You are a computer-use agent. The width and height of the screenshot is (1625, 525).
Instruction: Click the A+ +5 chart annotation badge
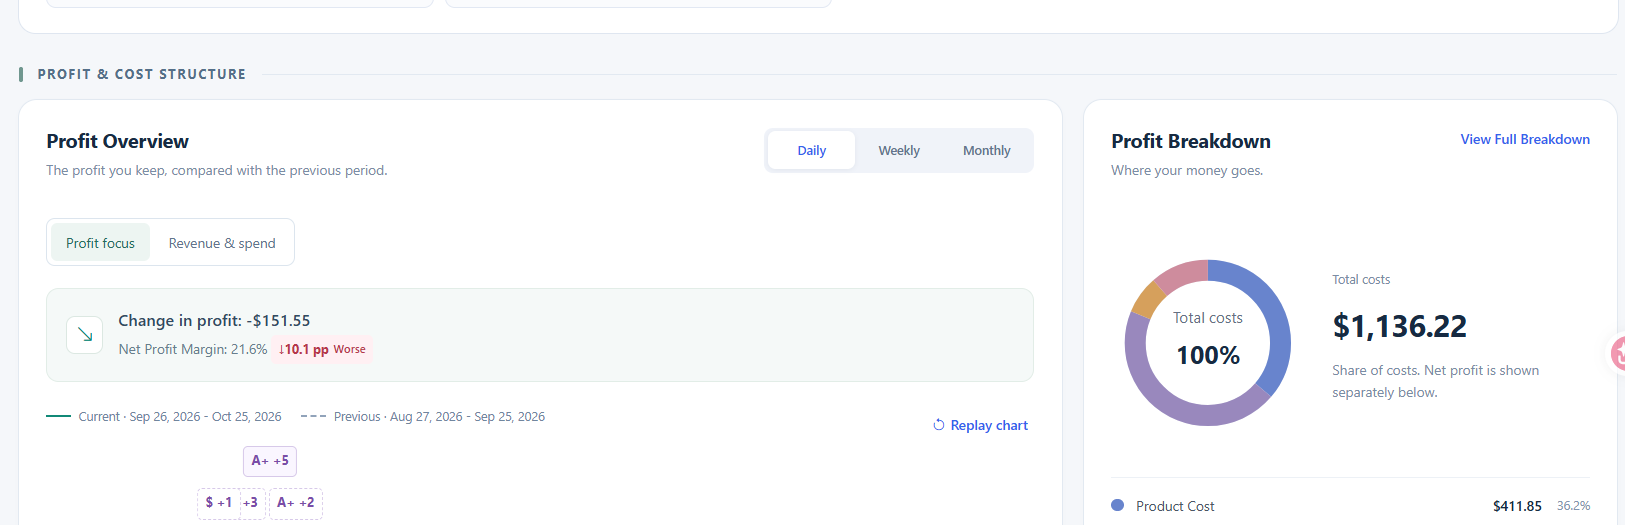(x=270, y=461)
